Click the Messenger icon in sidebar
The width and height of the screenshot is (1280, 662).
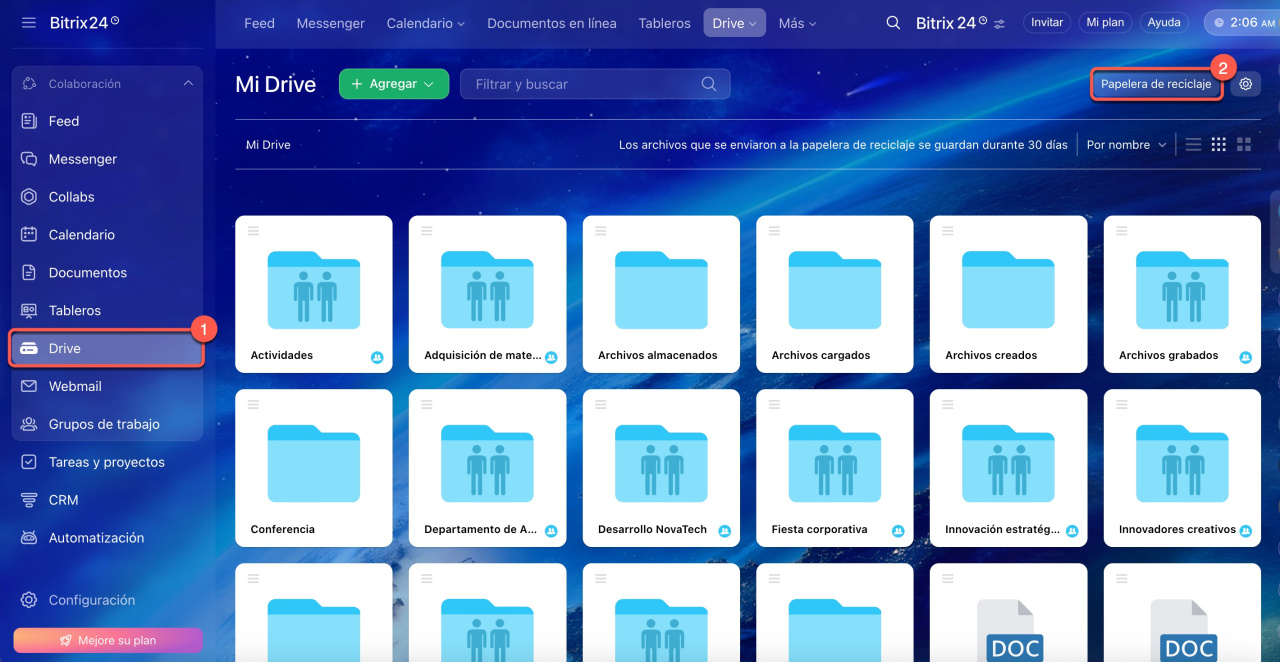[29, 159]
